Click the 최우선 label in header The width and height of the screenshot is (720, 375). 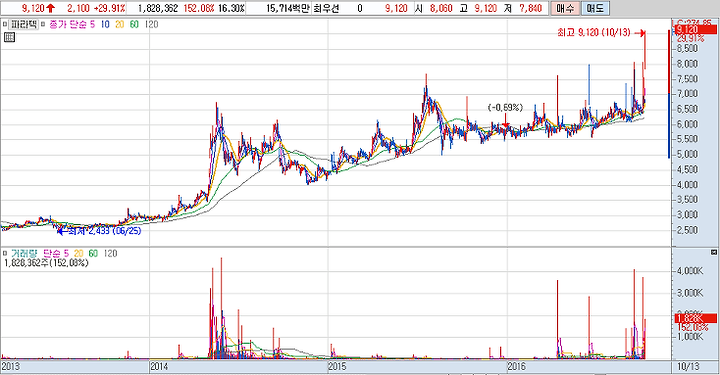pyautogui.click(x=326, y=8)
